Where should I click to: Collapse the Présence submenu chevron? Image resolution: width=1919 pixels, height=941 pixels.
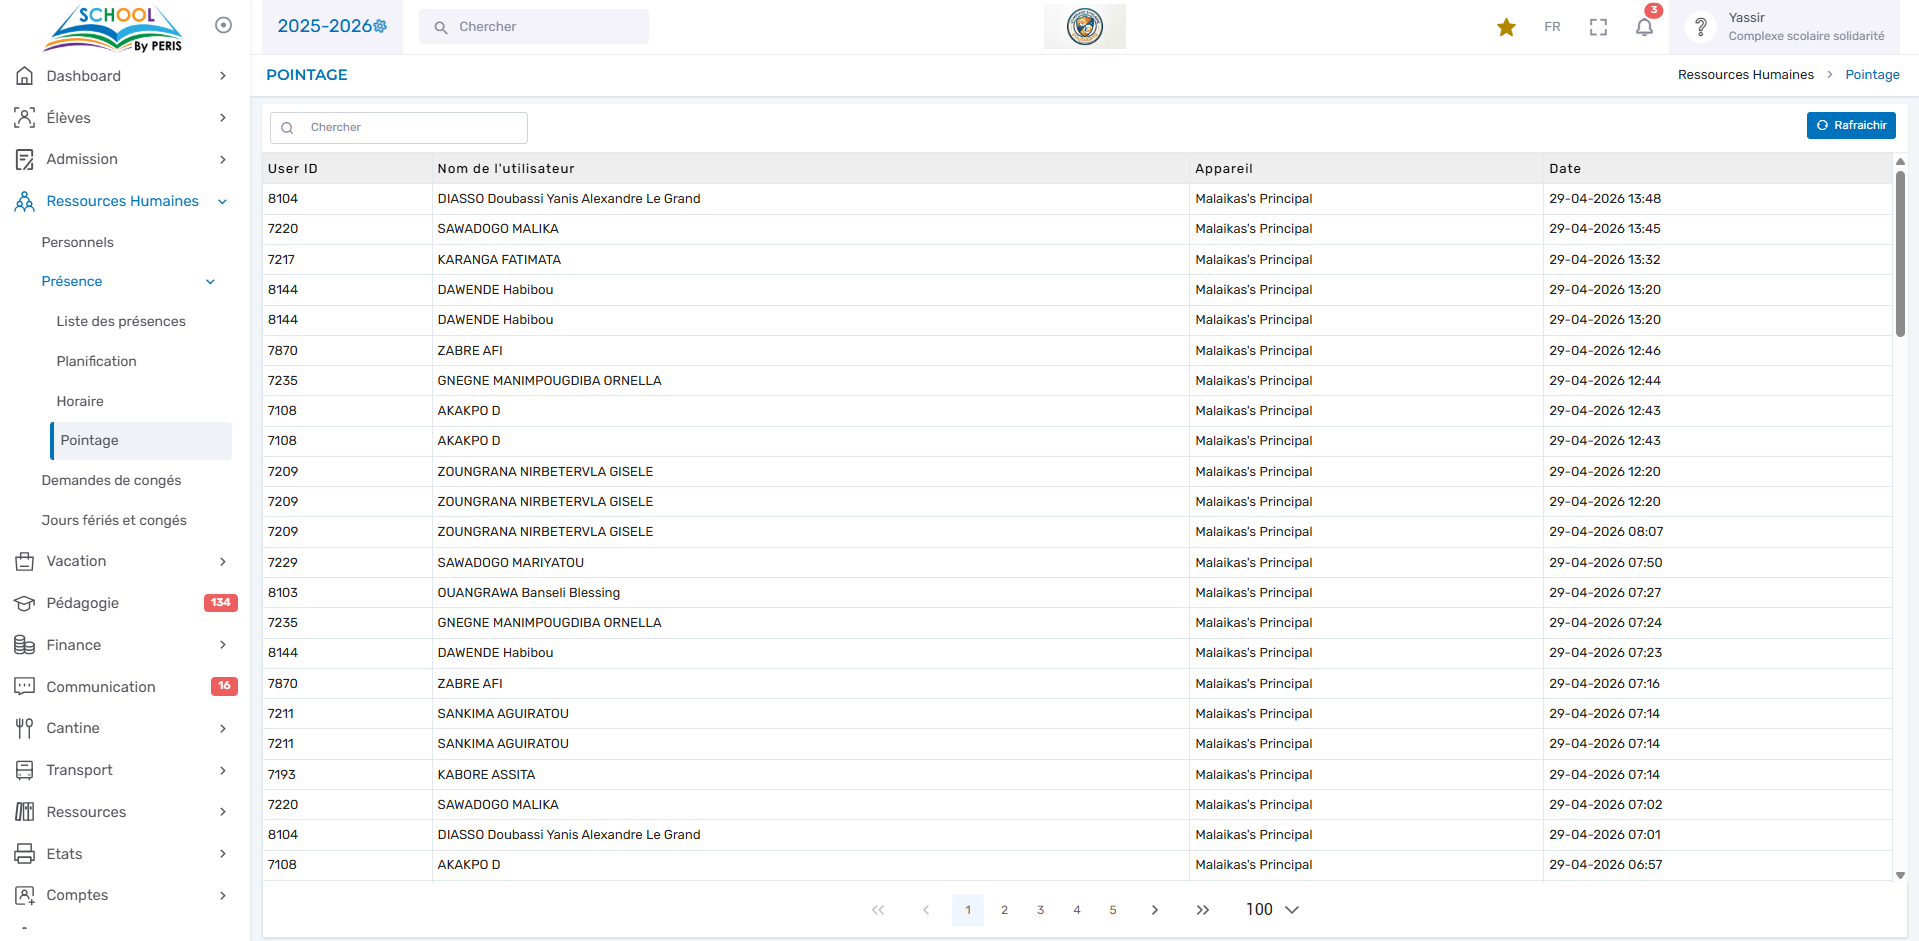210,282
